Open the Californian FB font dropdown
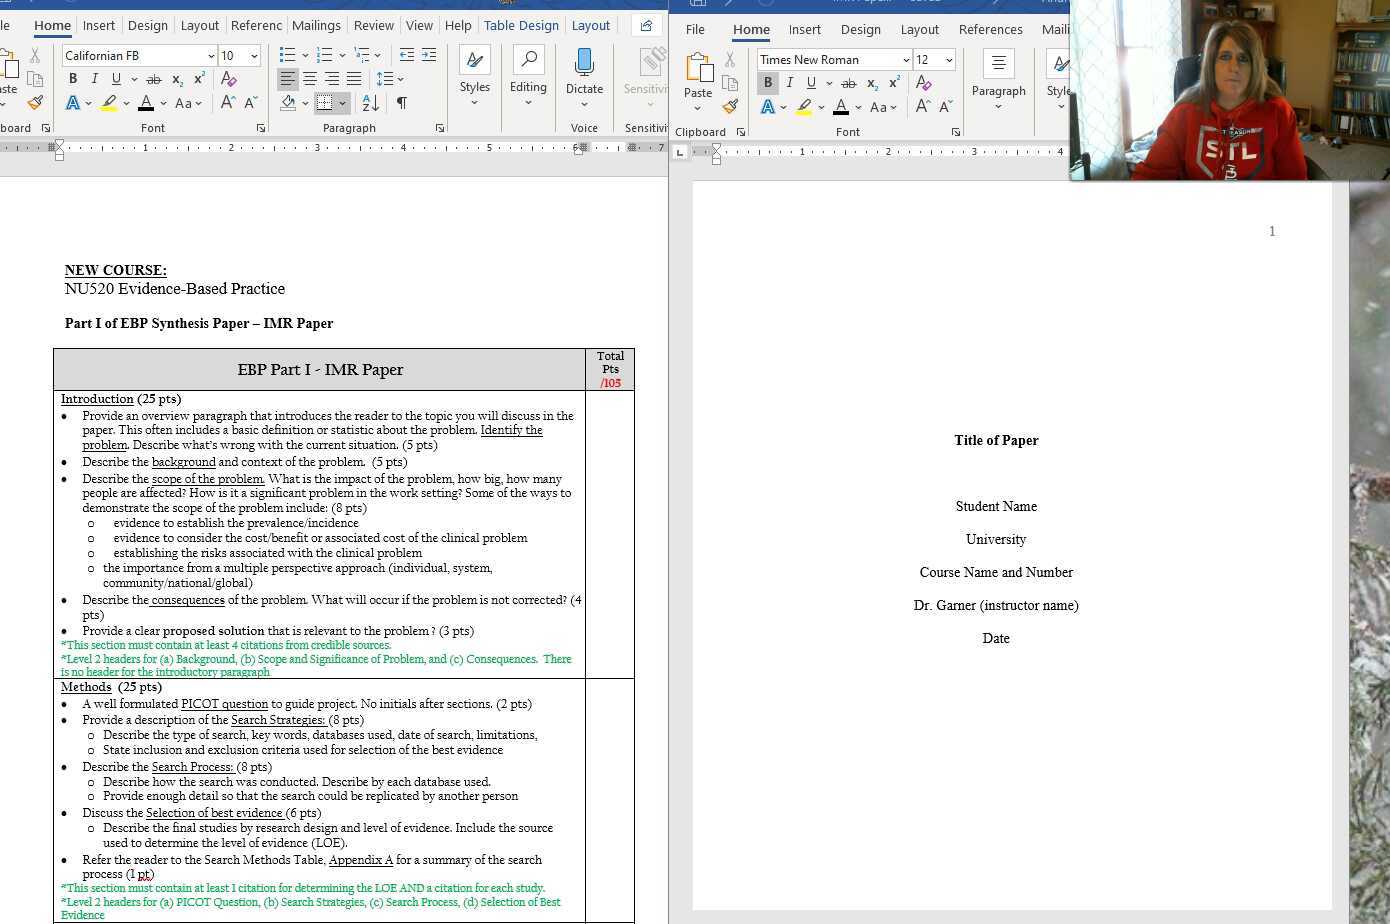 tap(210, 55)
